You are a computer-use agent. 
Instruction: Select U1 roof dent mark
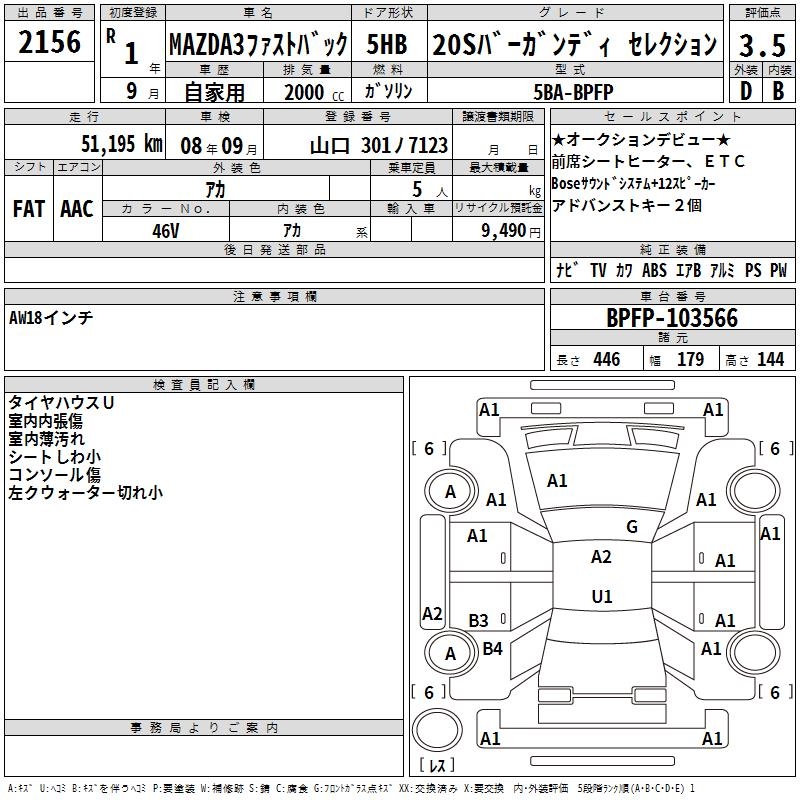[602, 596]
